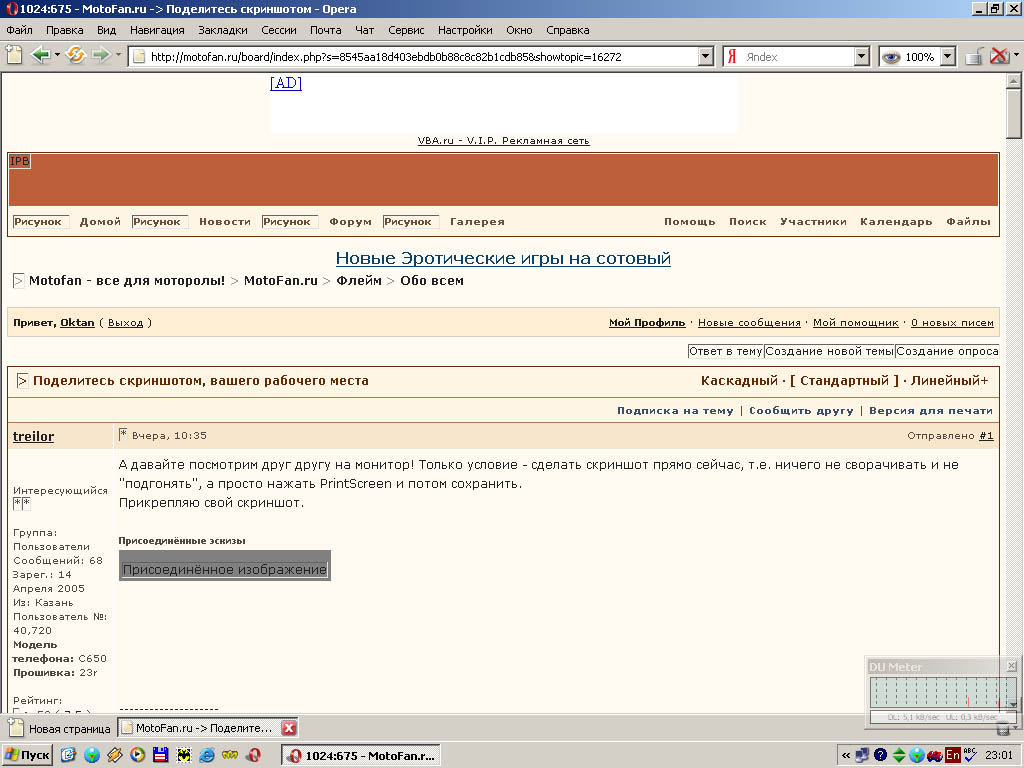Click the eye icon next to 100% zoom
Viewport: 1024px width, 768px height.
(x=890, y=57)
